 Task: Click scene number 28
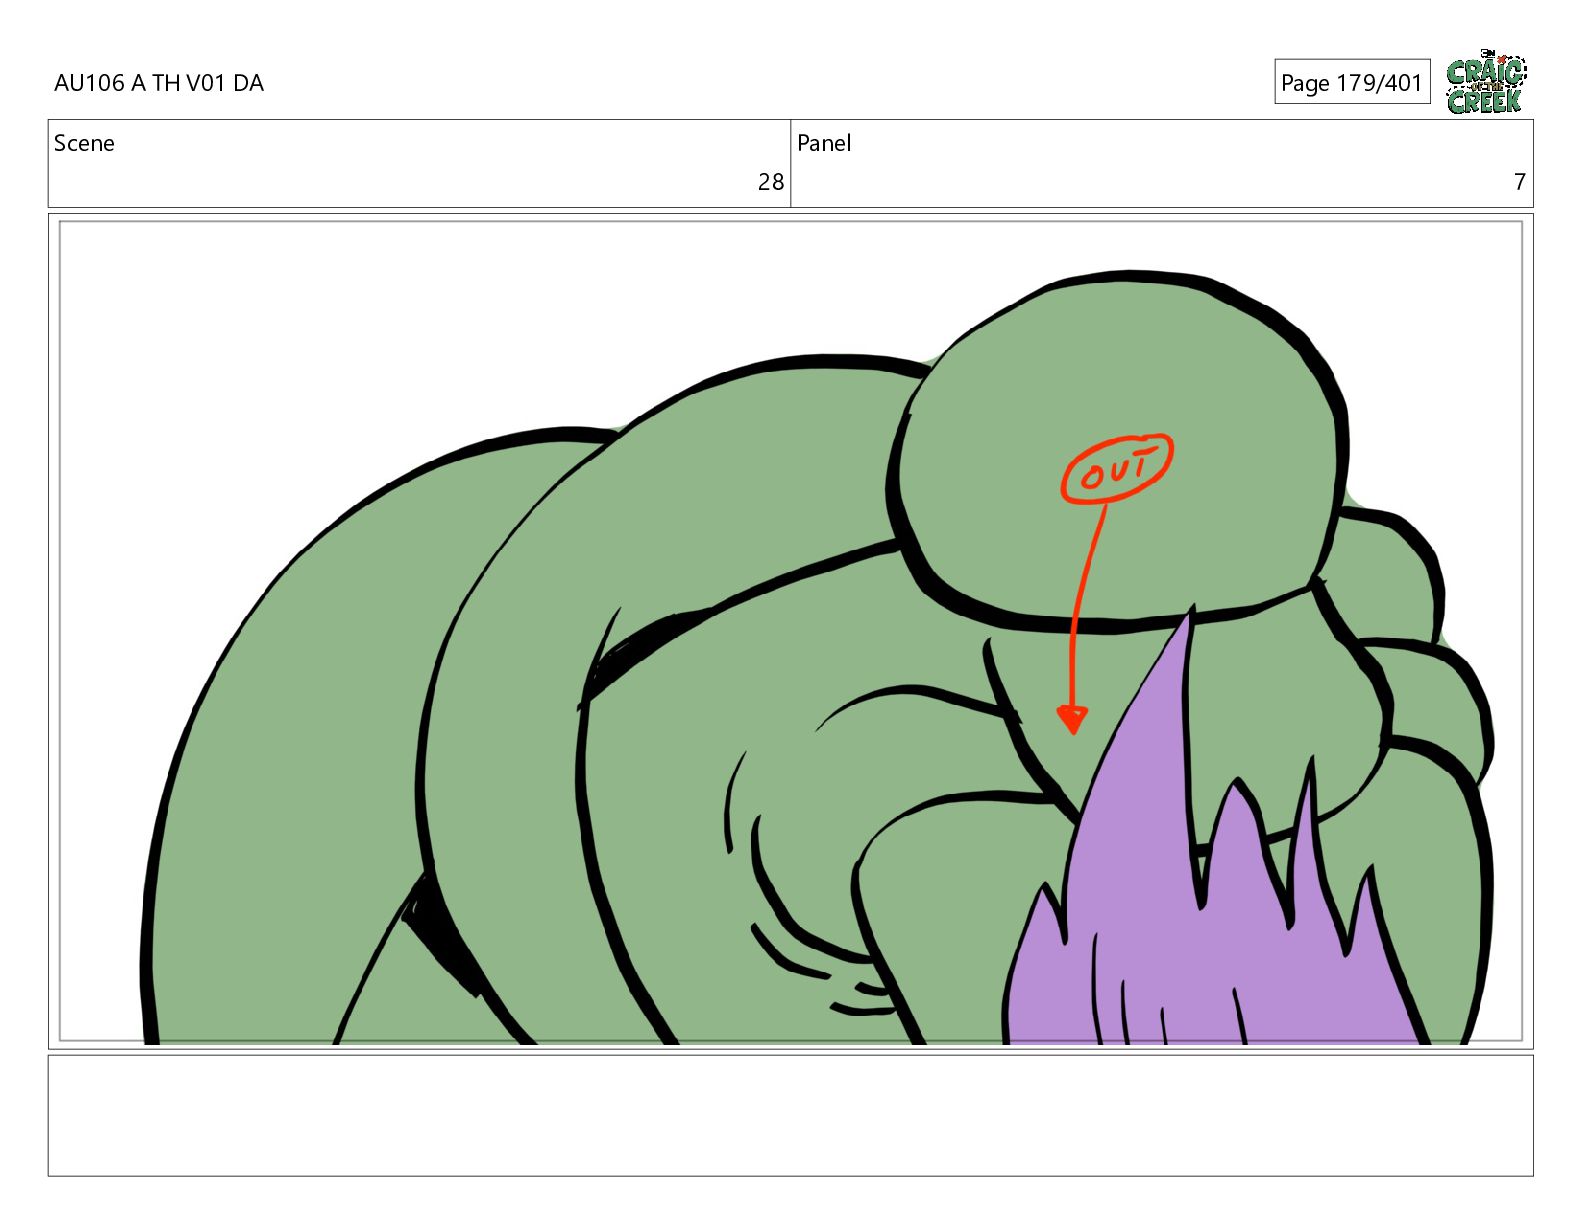tap(771, 182)
